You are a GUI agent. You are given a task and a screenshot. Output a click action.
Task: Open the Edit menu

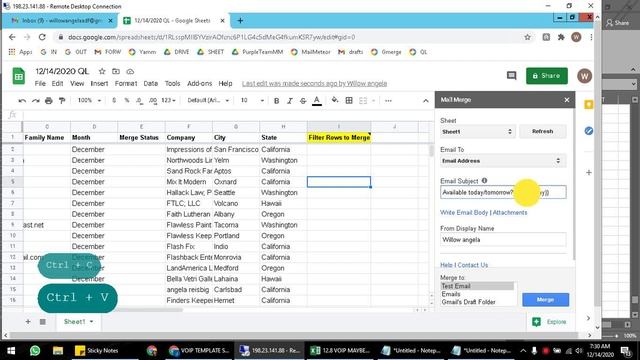pyautogui.click(x=57, y=83)
